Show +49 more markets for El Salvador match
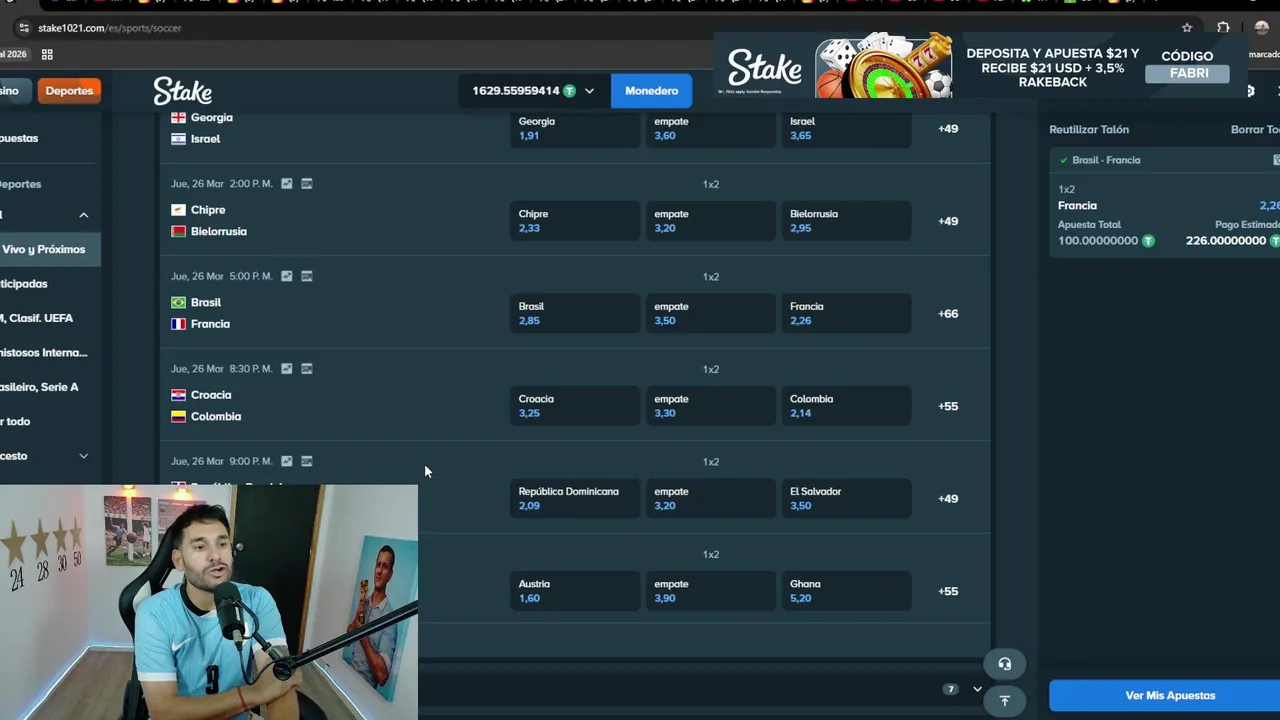 click(x=948, y=499)
